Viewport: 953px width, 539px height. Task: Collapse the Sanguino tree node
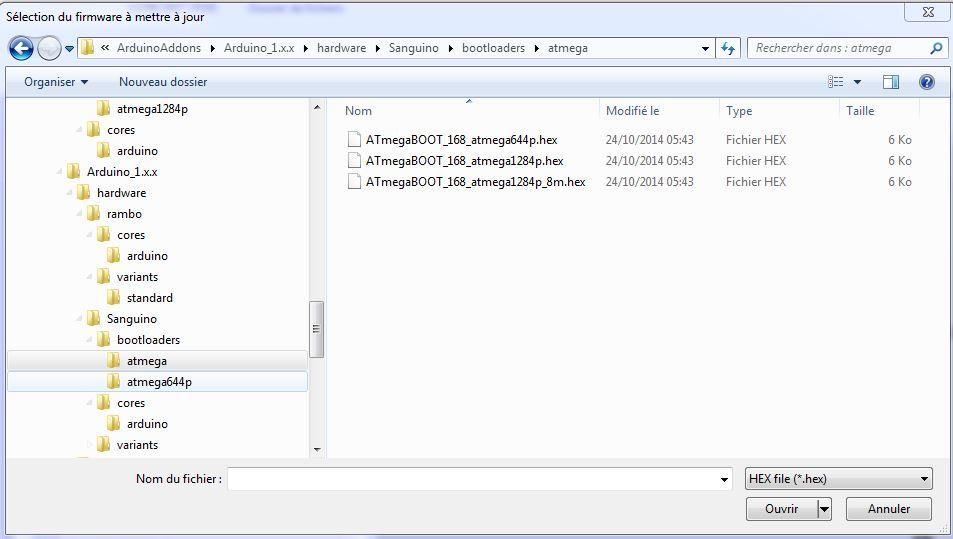pyautogui.click(x=80, y=319)
